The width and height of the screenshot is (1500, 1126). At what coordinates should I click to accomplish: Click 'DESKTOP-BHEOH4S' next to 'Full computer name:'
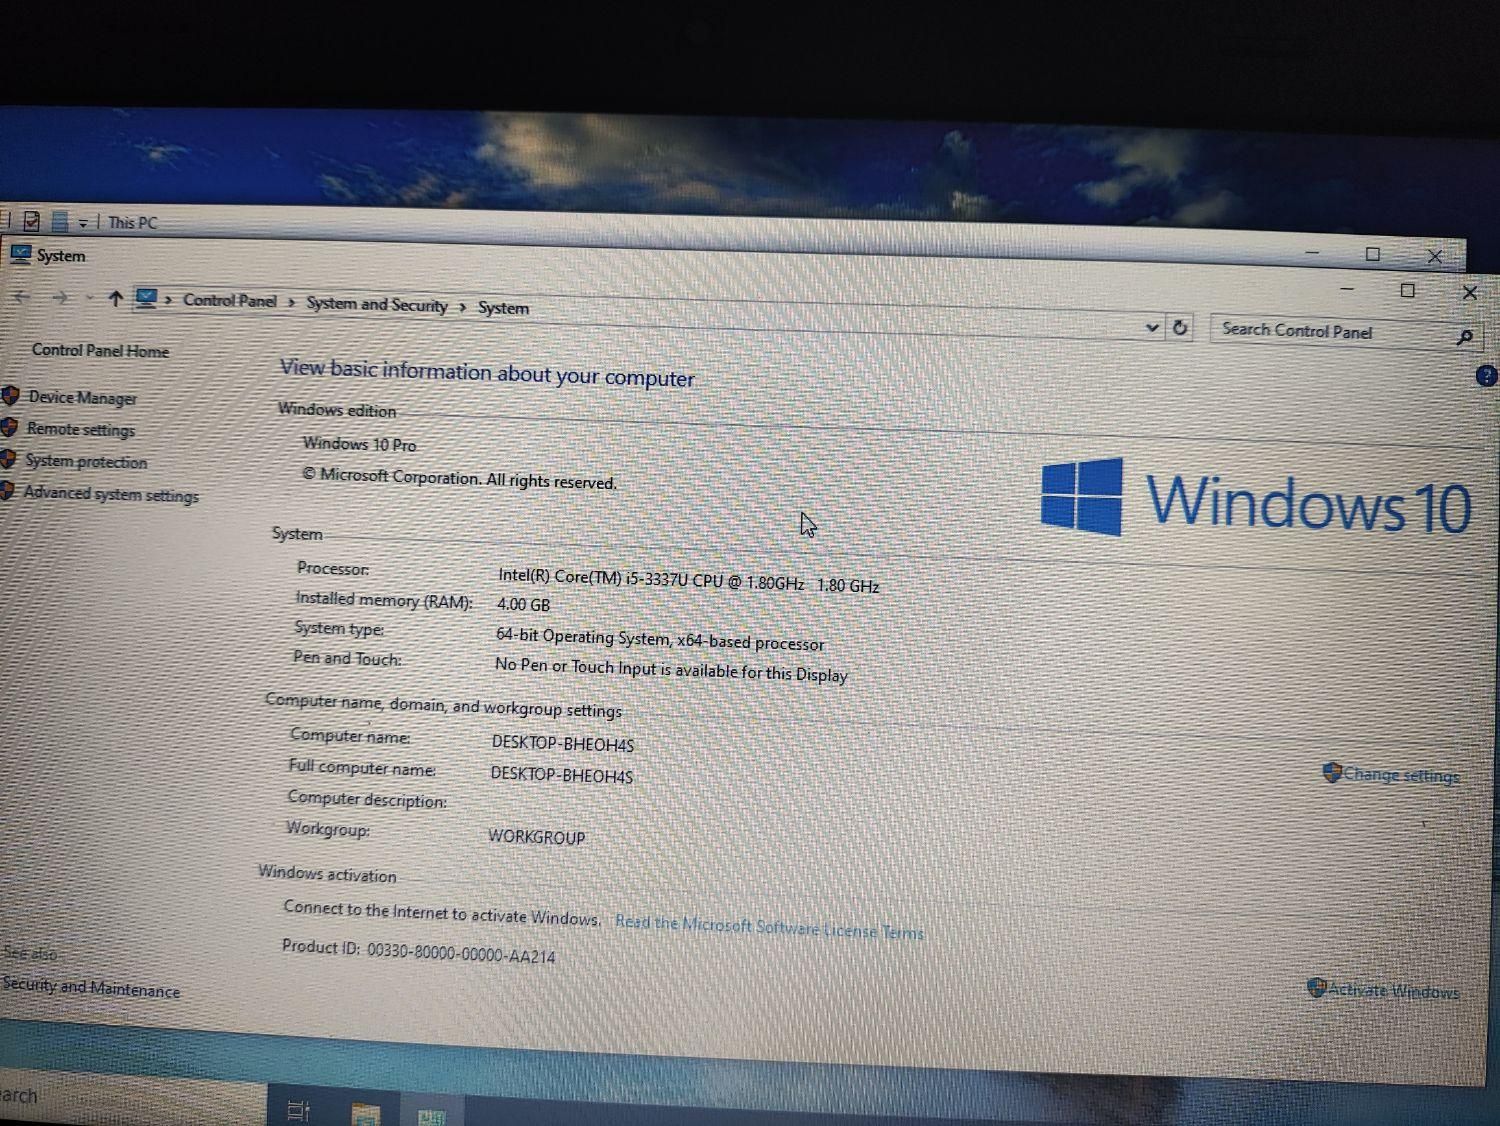(x=561, y=774)
